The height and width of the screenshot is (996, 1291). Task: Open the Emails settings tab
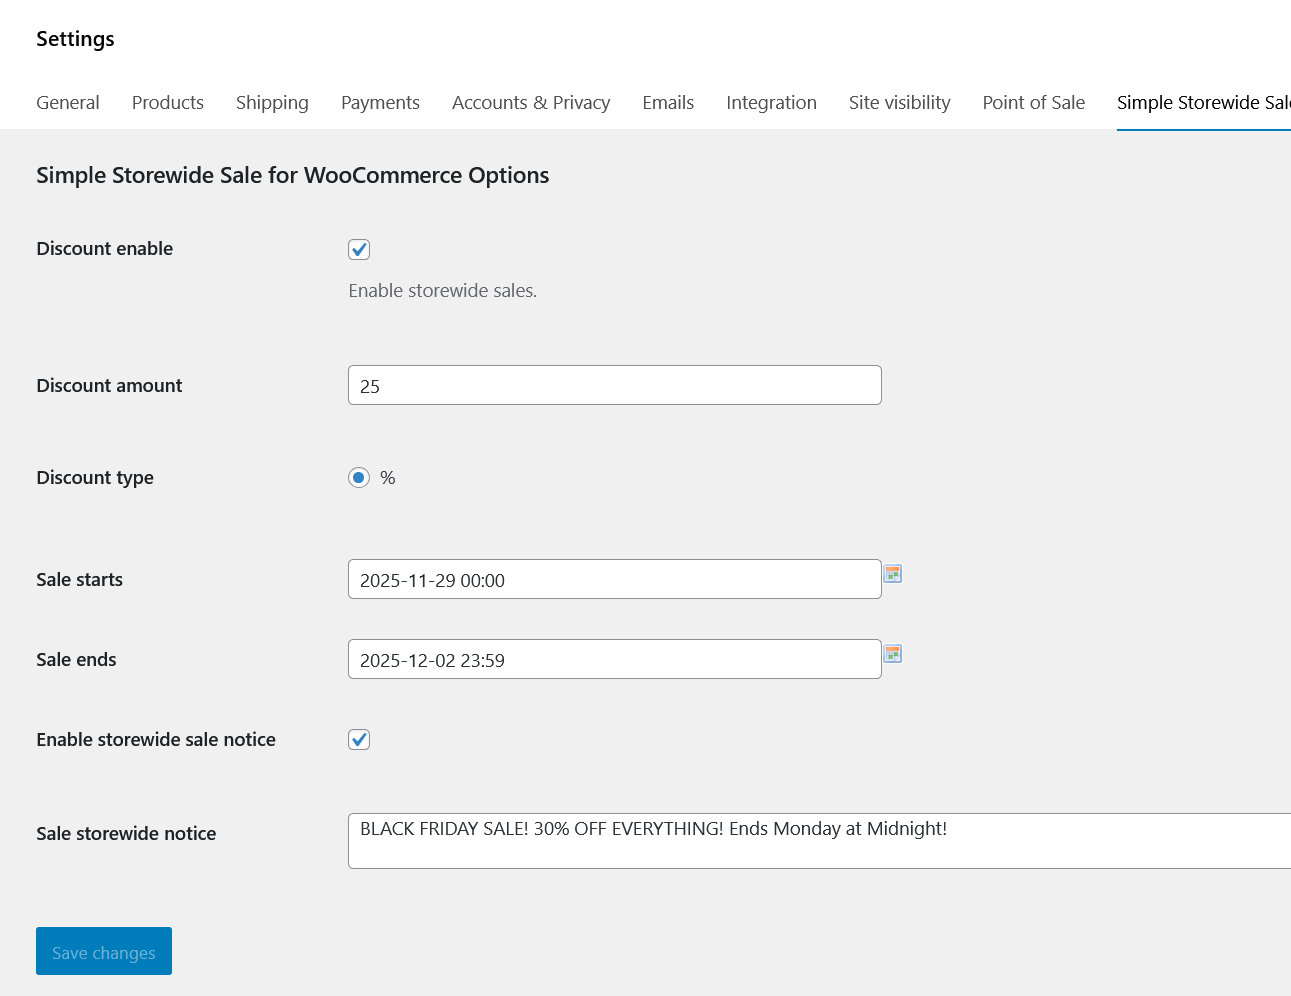pos(668,103)
